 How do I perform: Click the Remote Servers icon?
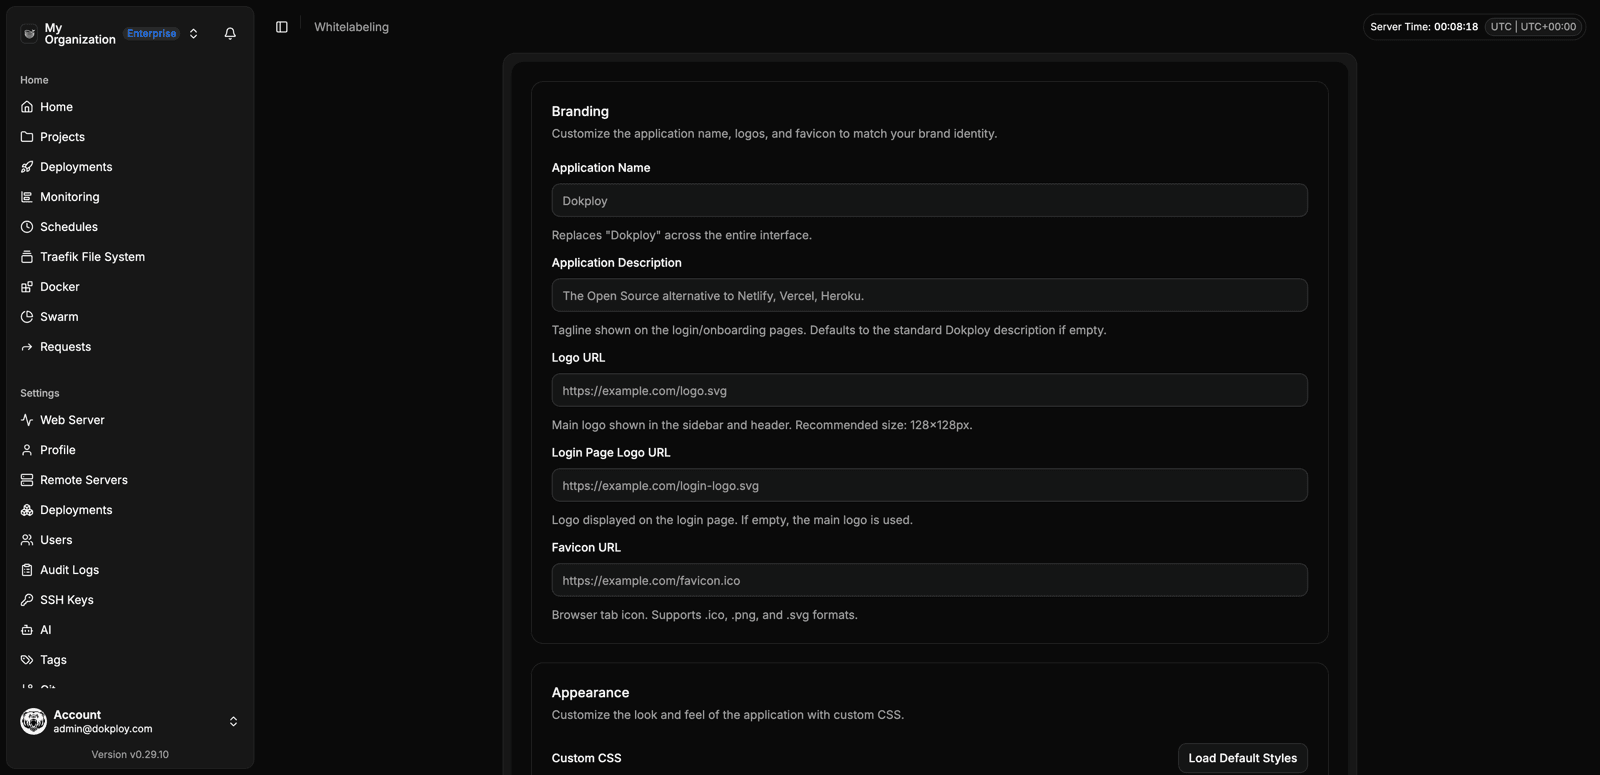point(27,480)
